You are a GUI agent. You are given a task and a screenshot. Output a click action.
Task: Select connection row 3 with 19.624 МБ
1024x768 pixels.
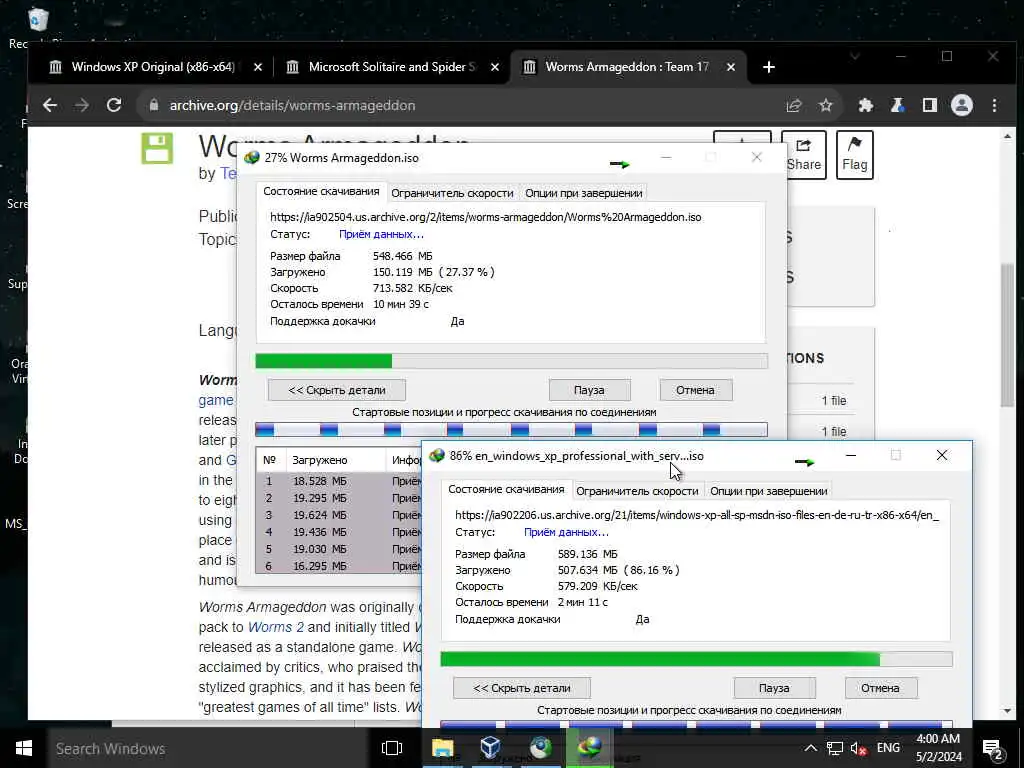338,515
